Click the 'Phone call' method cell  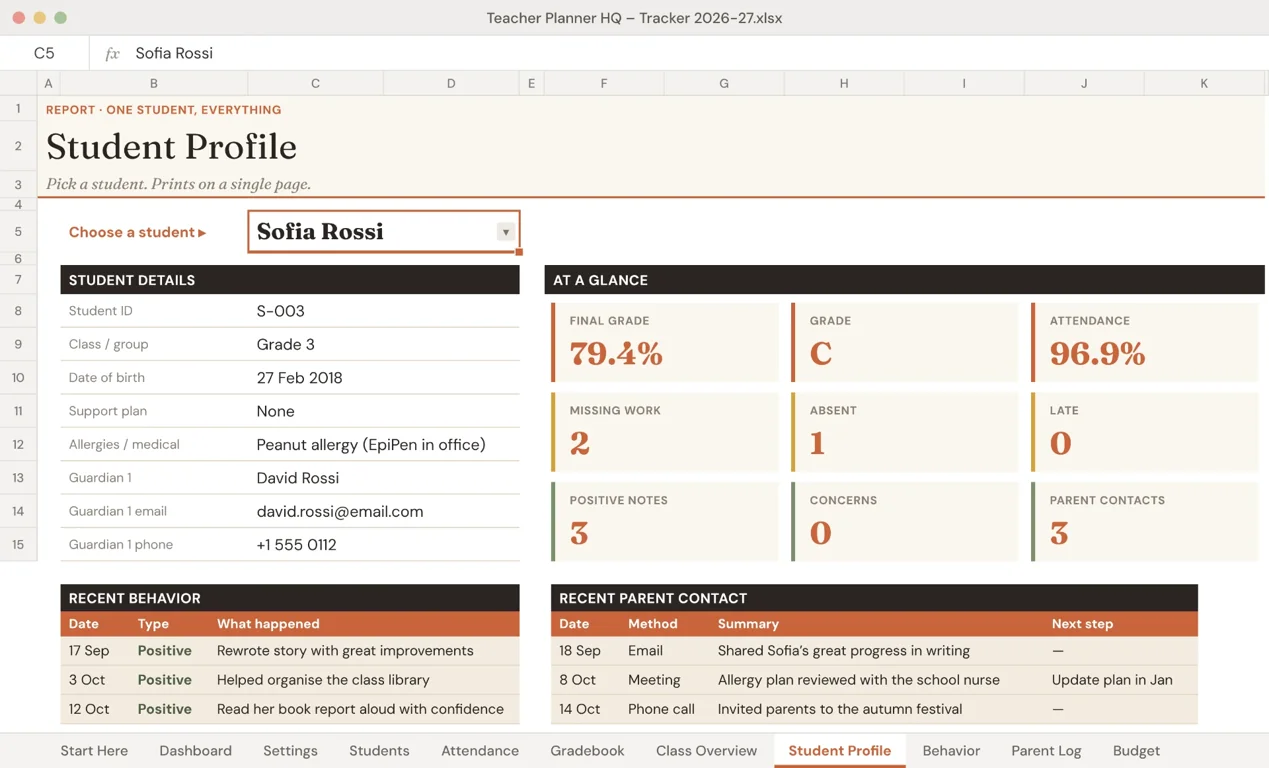661,709
